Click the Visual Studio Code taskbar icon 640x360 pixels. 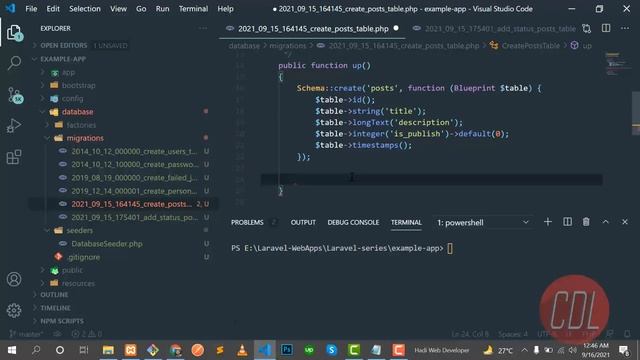264,350
